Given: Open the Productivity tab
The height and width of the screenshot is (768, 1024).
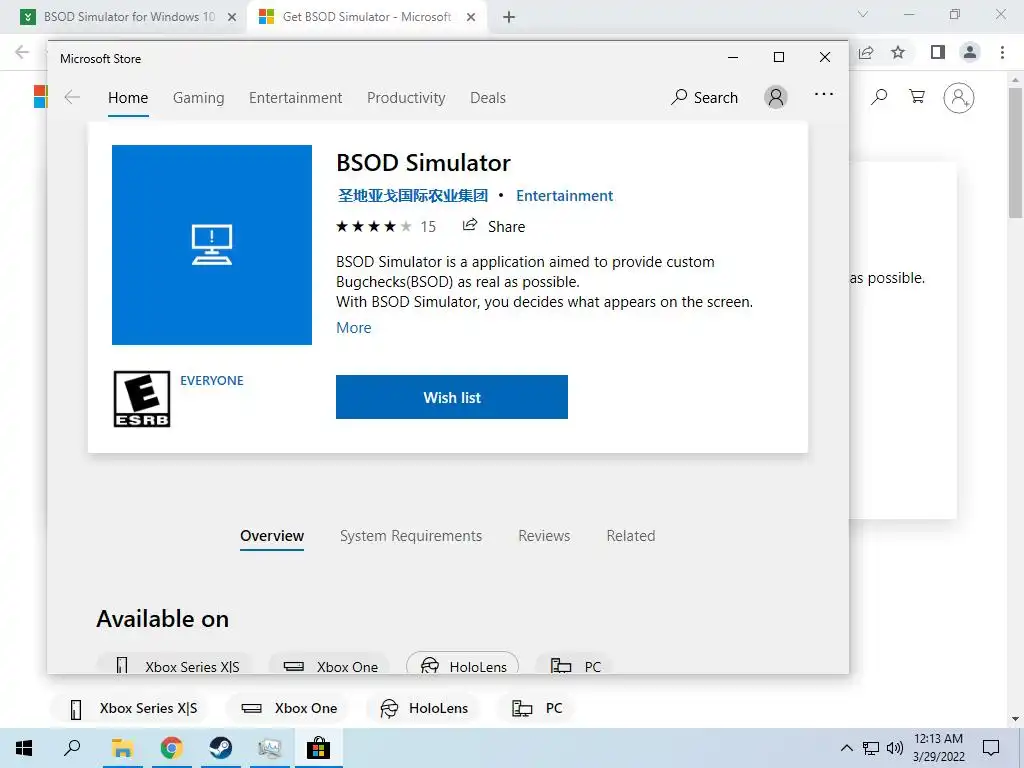Looking at the screenshot, I should point(406,98).
